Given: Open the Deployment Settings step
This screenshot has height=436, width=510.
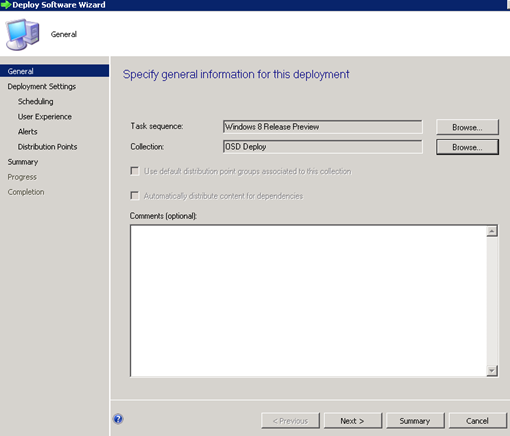Looking at the screenshot, I should click(x=42, y=86).
